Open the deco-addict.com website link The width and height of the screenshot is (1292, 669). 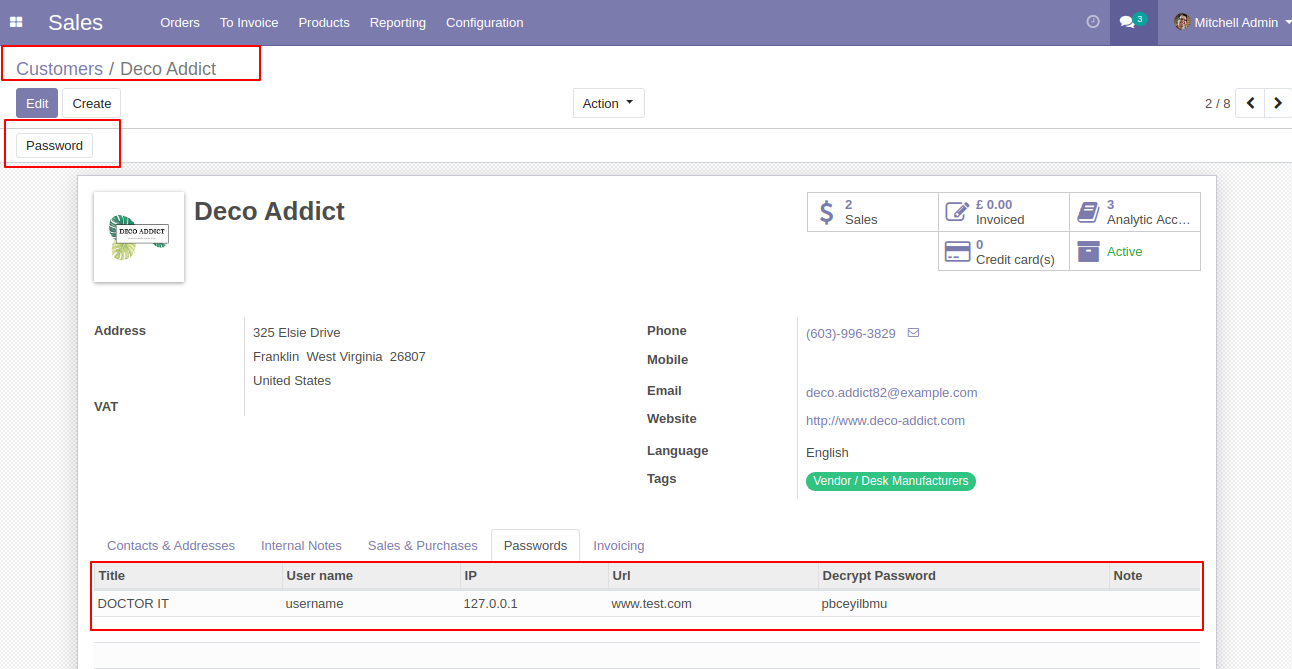885,421
